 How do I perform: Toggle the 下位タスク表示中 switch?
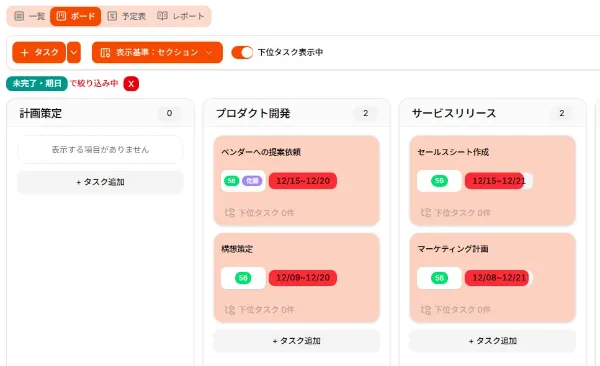pyautogui.click(x=242, y=52)
